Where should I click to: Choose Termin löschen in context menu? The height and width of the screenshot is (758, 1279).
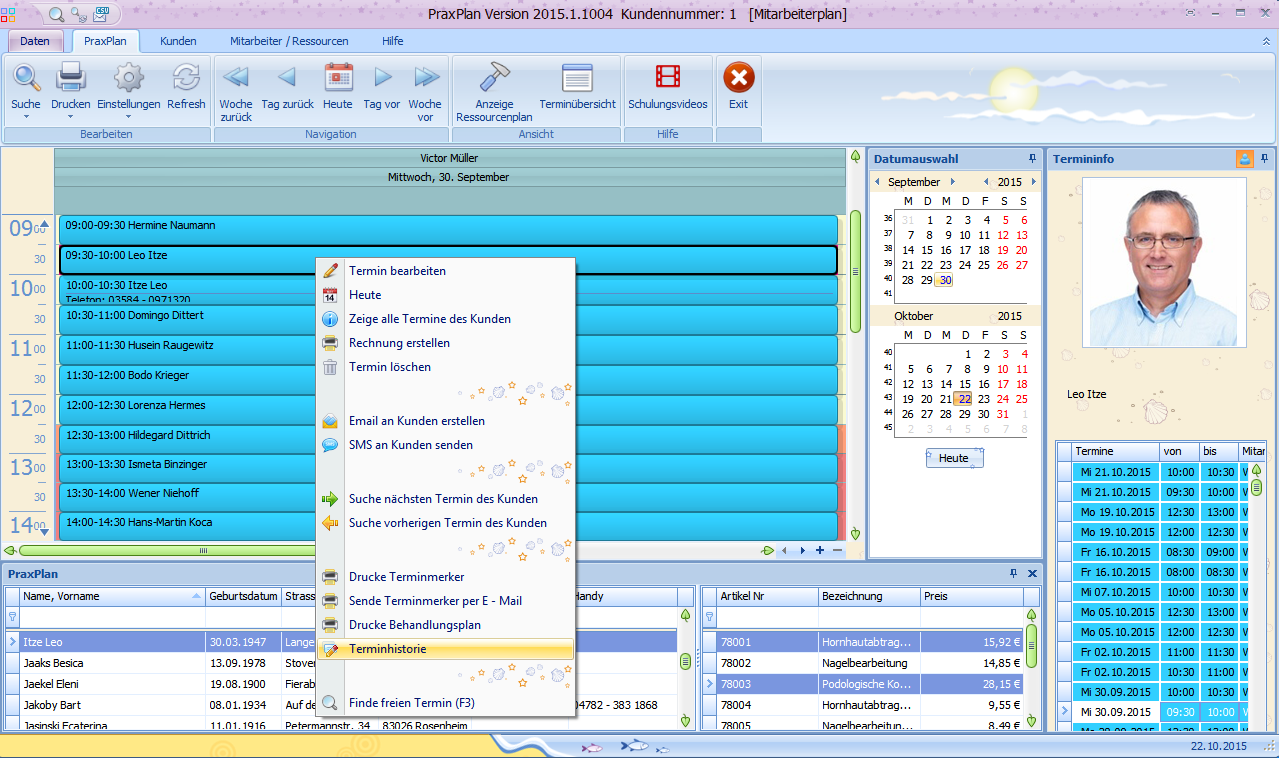pos(389,367)
